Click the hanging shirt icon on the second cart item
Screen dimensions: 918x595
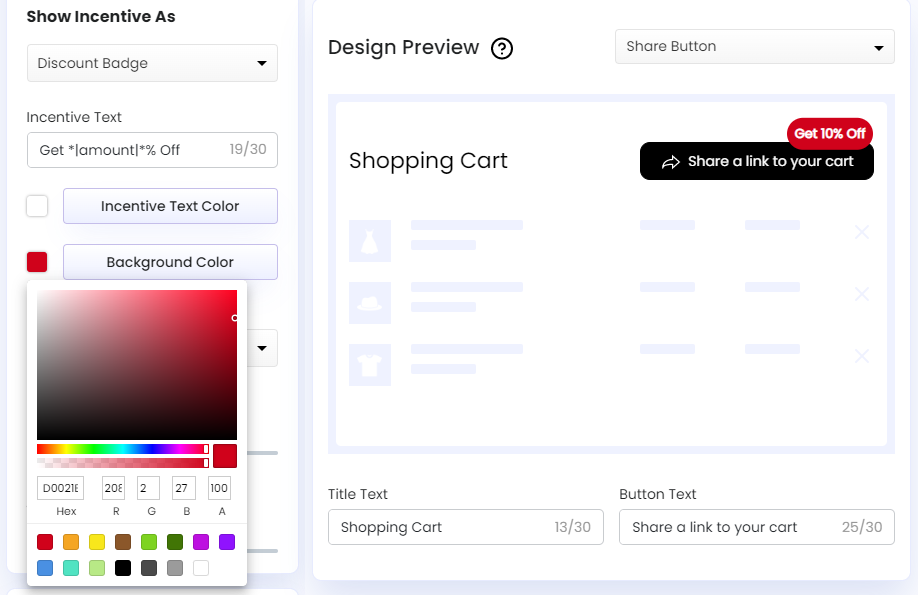pos(370,303)
